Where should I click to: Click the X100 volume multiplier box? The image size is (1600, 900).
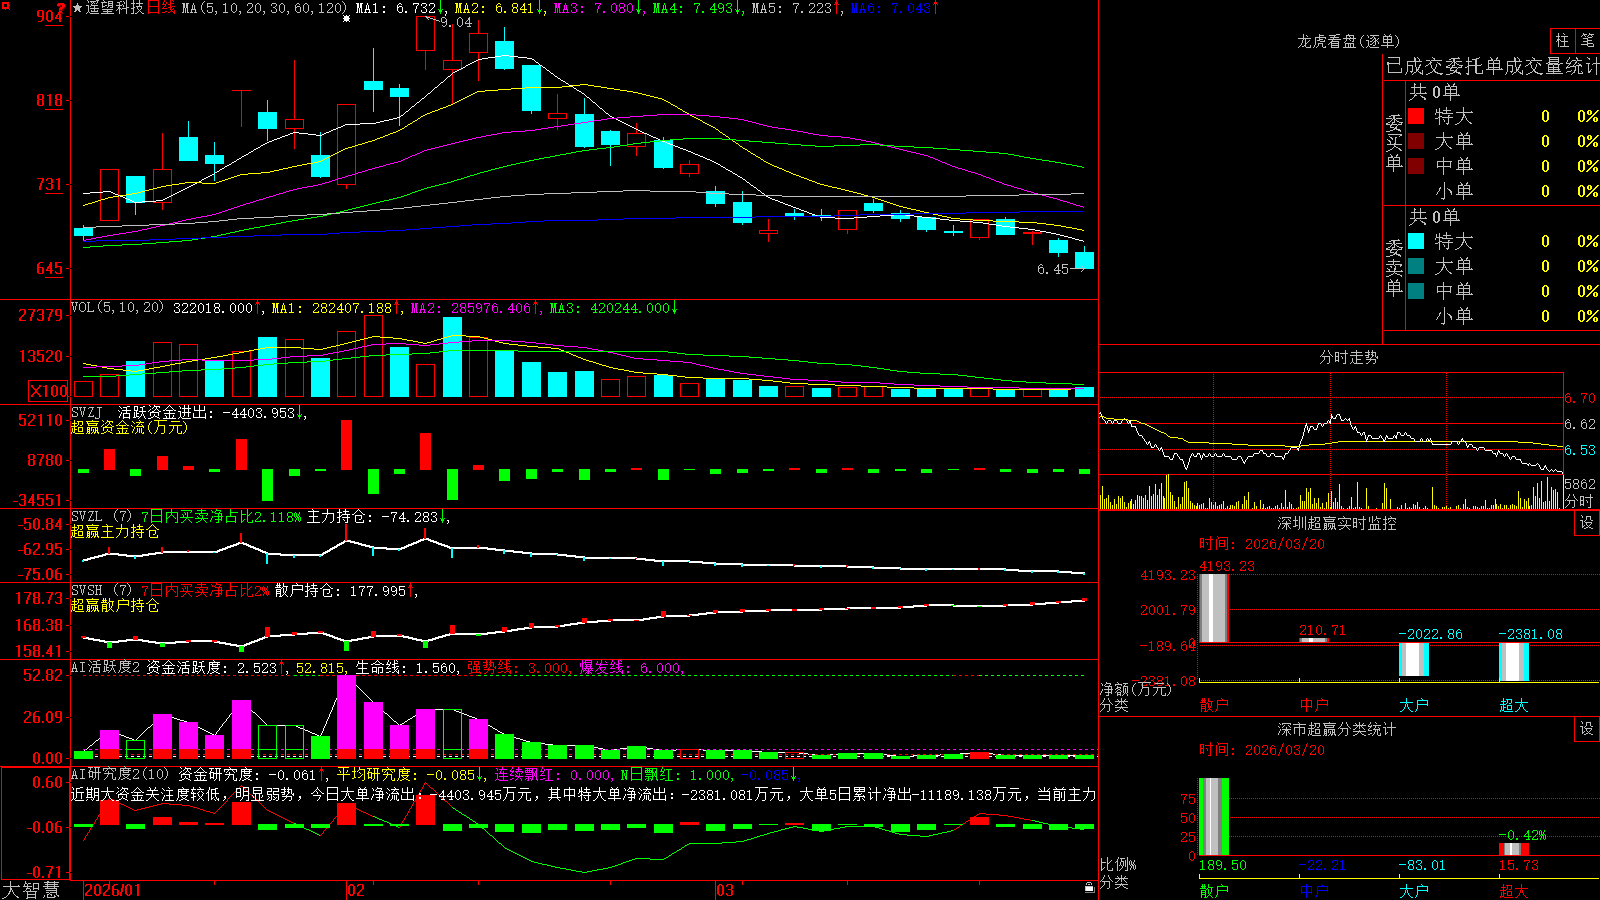tap(49, 391)
